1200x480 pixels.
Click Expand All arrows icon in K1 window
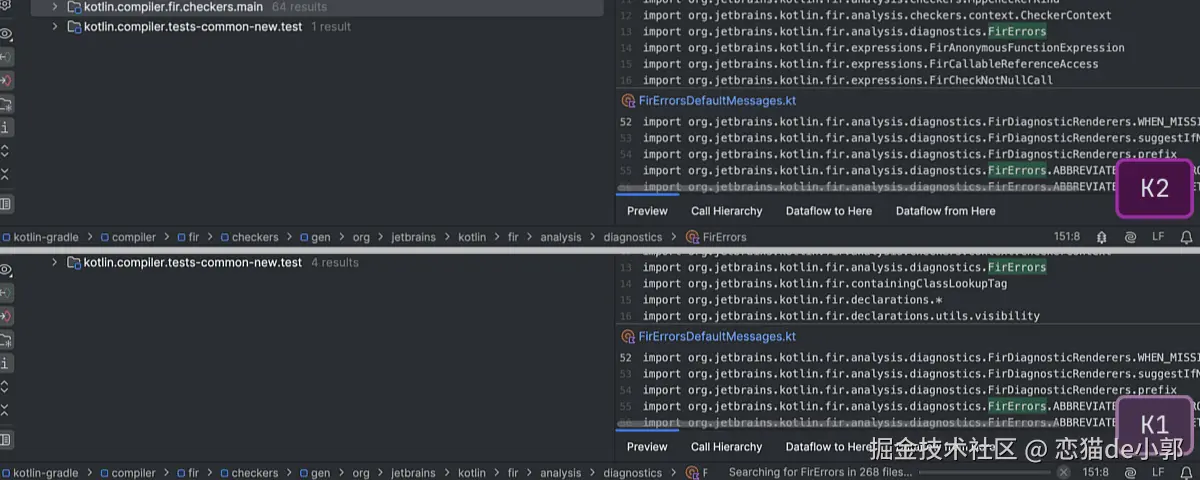click(x=6, y=387)
